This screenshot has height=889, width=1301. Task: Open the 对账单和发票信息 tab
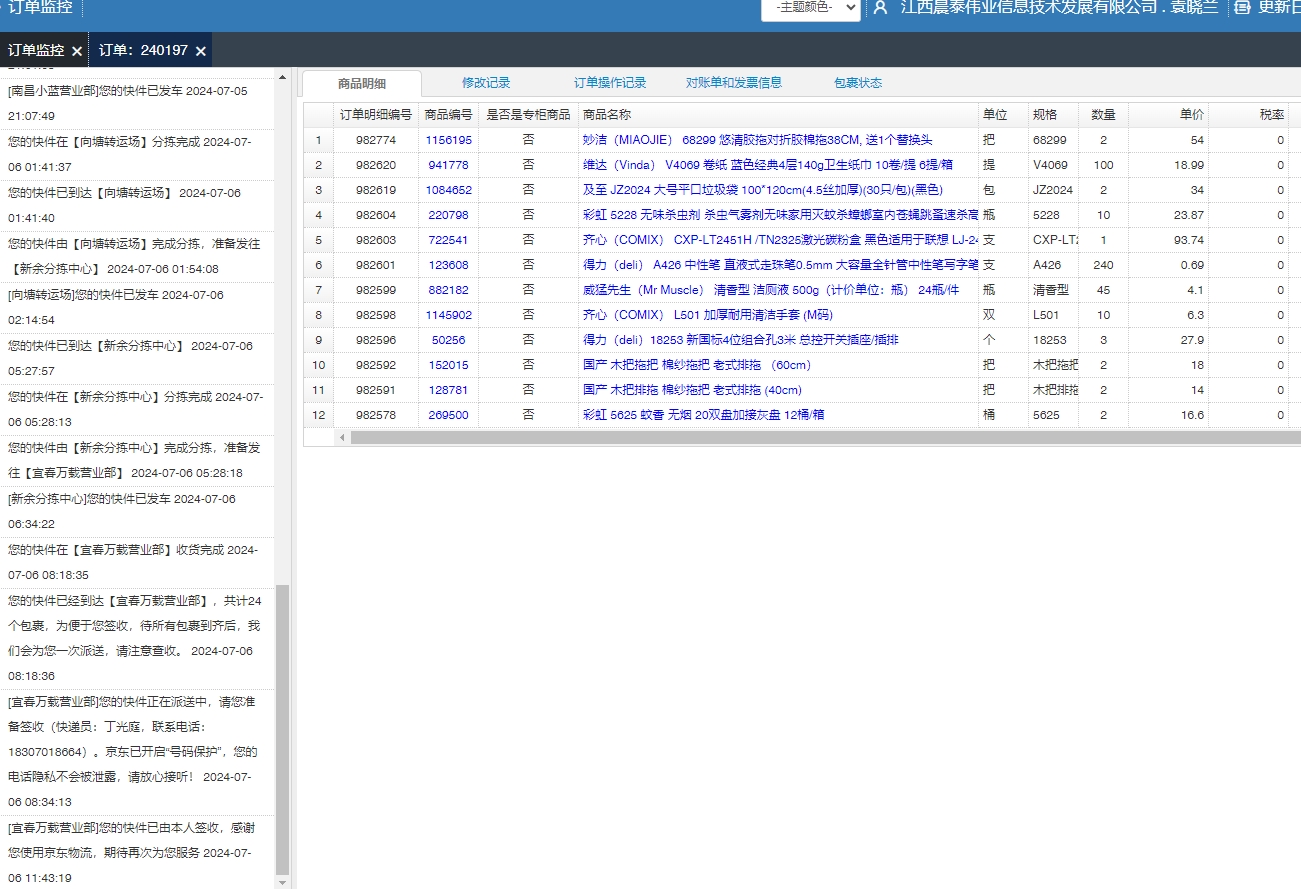(734, 83)
